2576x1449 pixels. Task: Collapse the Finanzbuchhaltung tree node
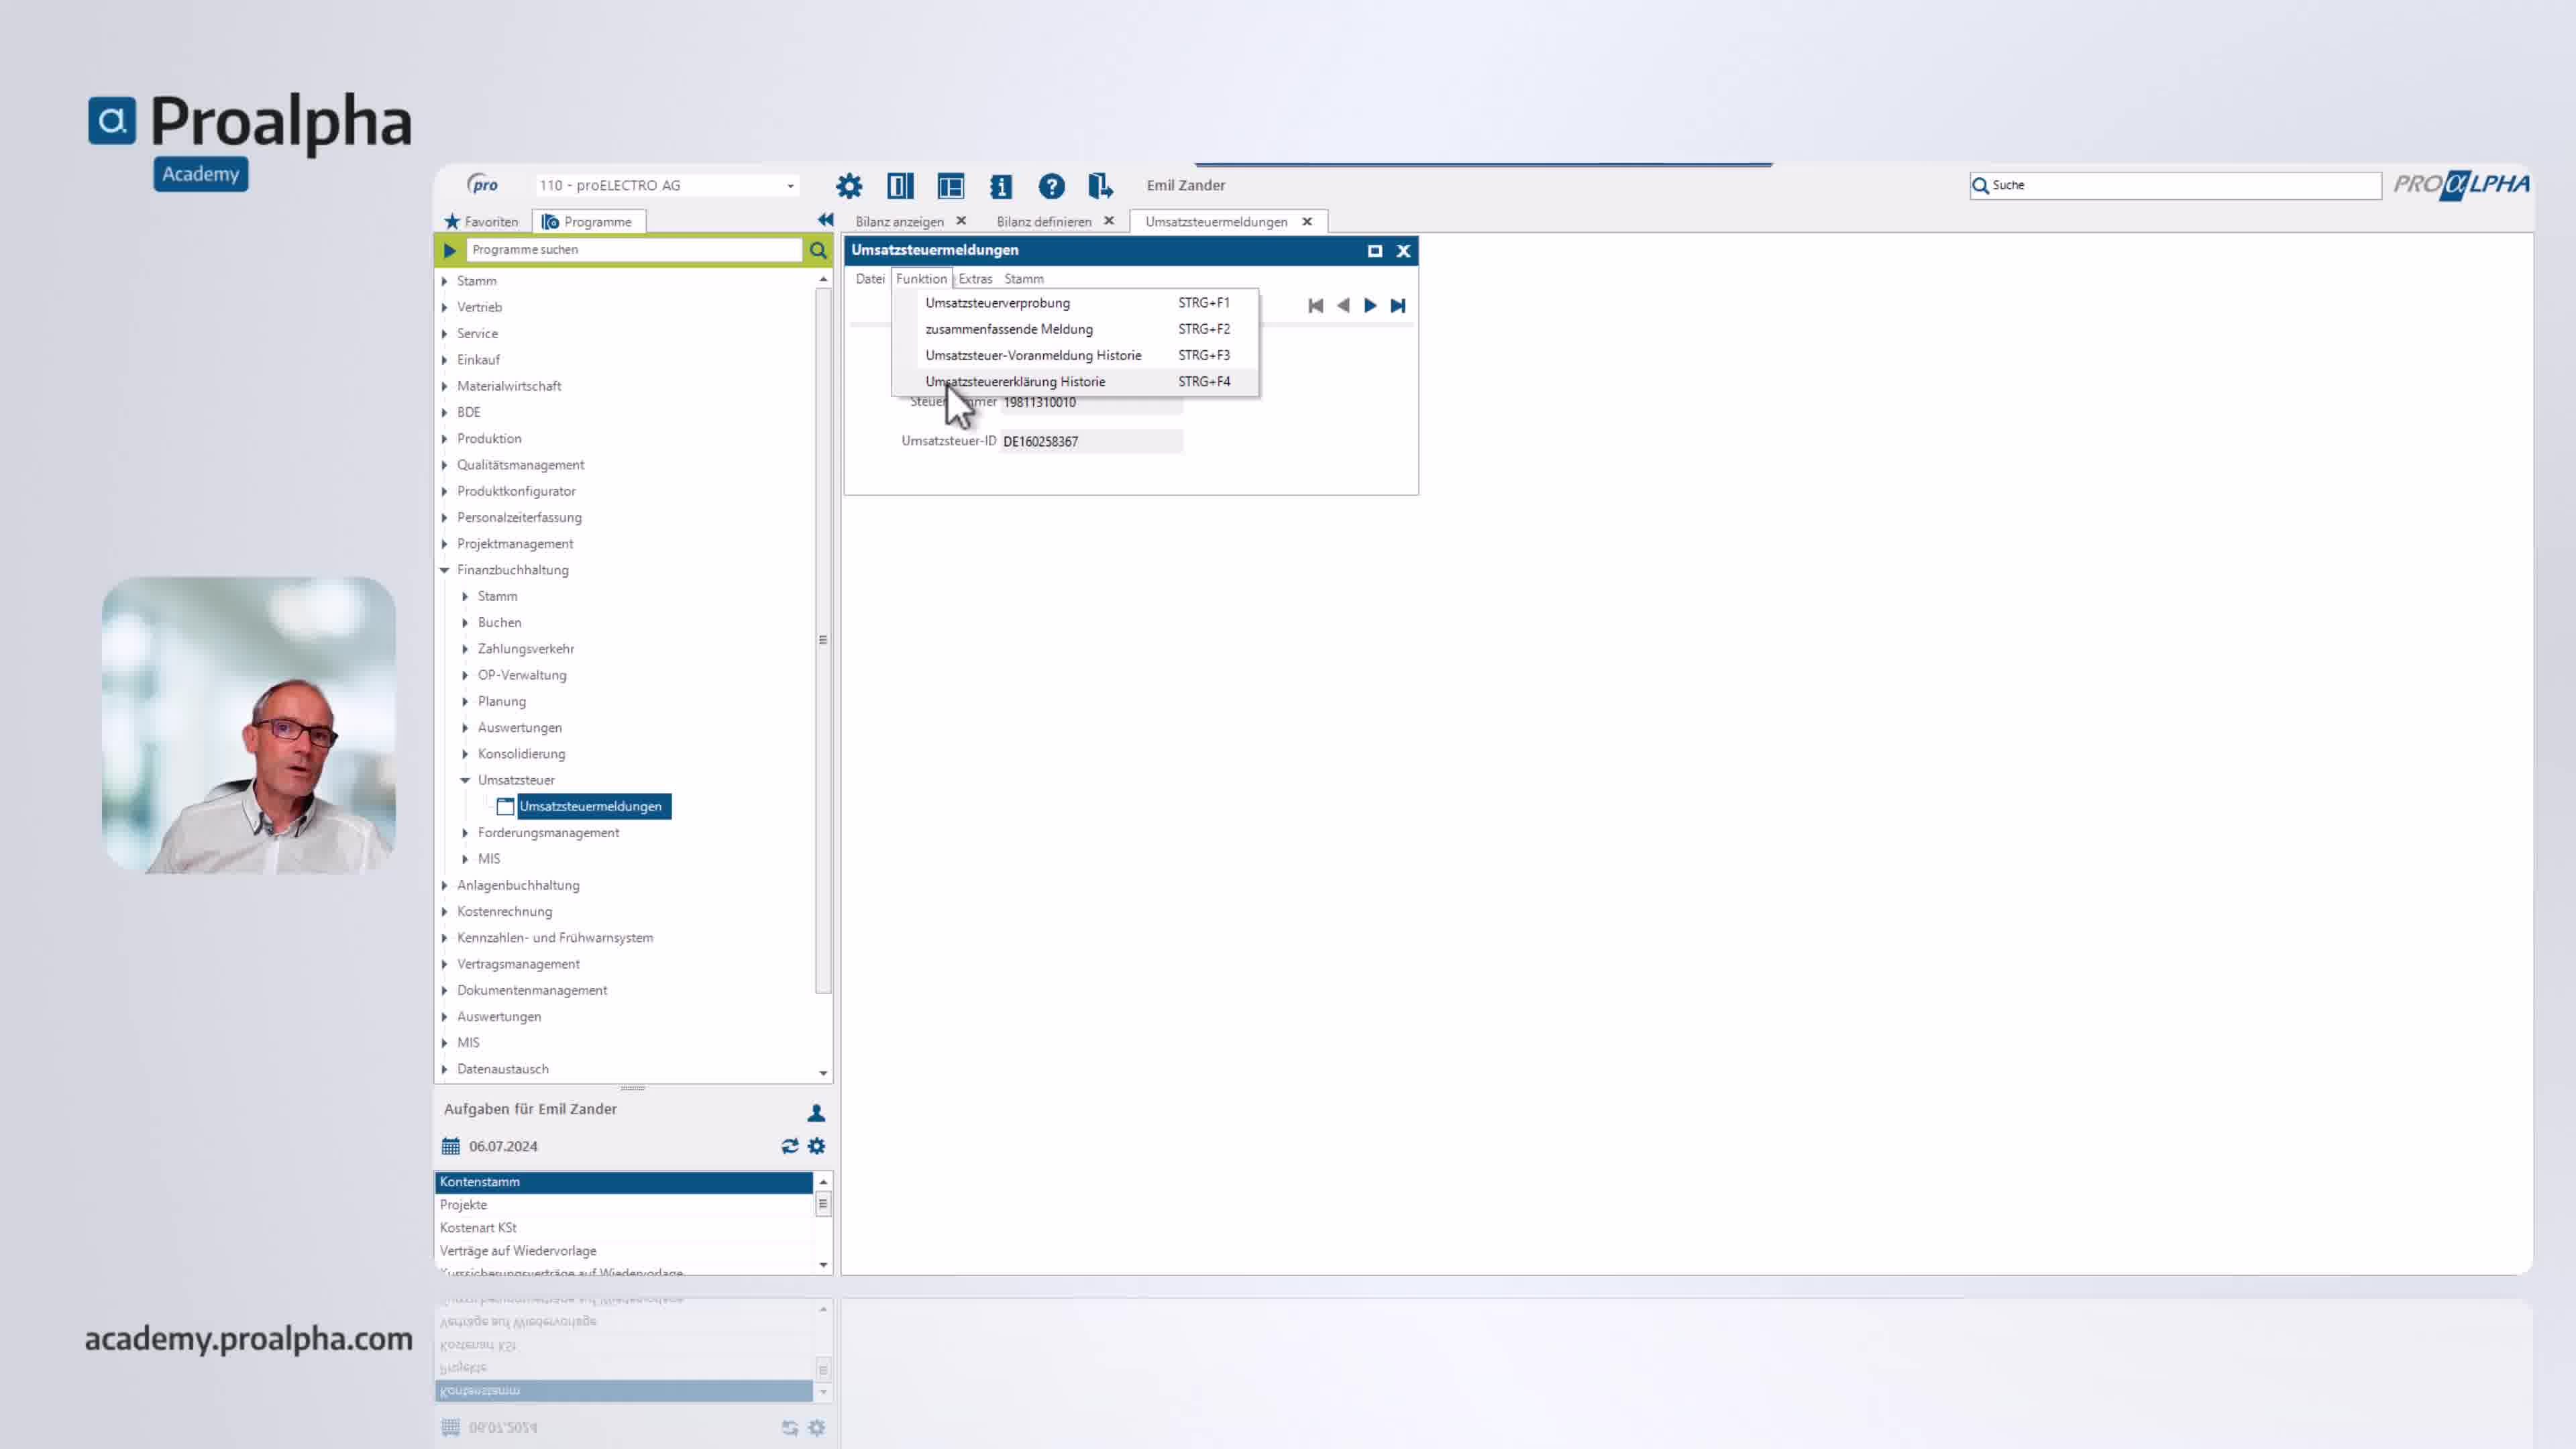pos(445,570)
